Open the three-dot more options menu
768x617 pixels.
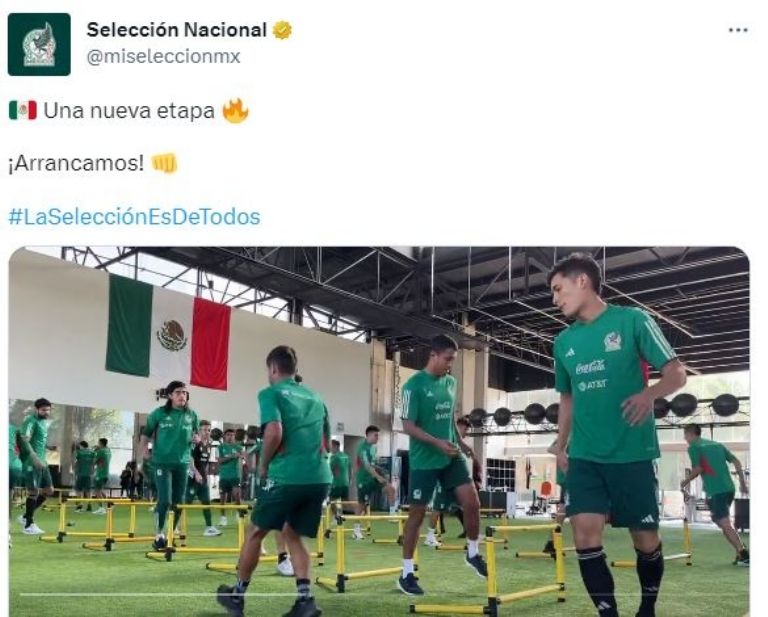pyautogui.click(x=738, y=30)
